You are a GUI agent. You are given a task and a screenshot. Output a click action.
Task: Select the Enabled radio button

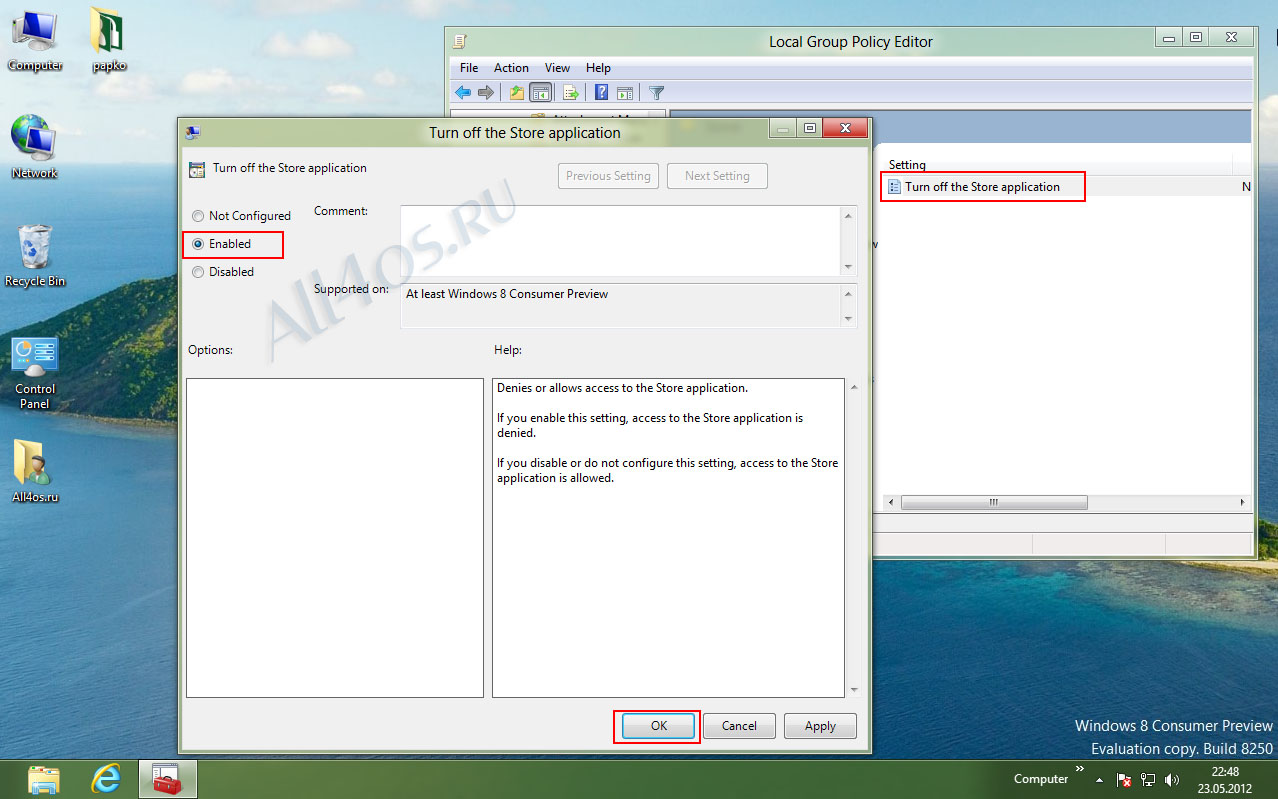(198, 244)
